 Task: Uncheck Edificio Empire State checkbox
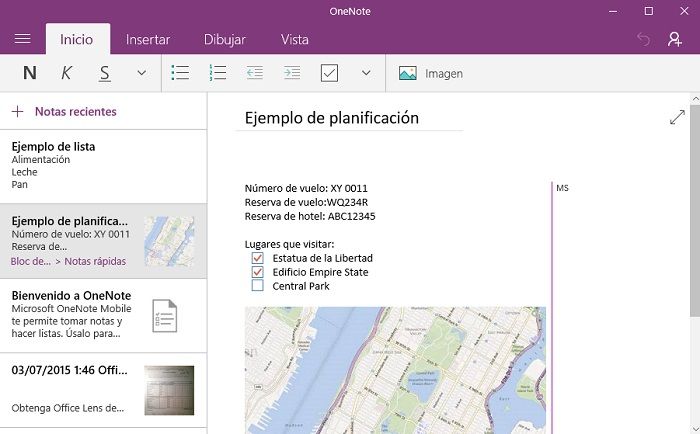coord(258,272)
